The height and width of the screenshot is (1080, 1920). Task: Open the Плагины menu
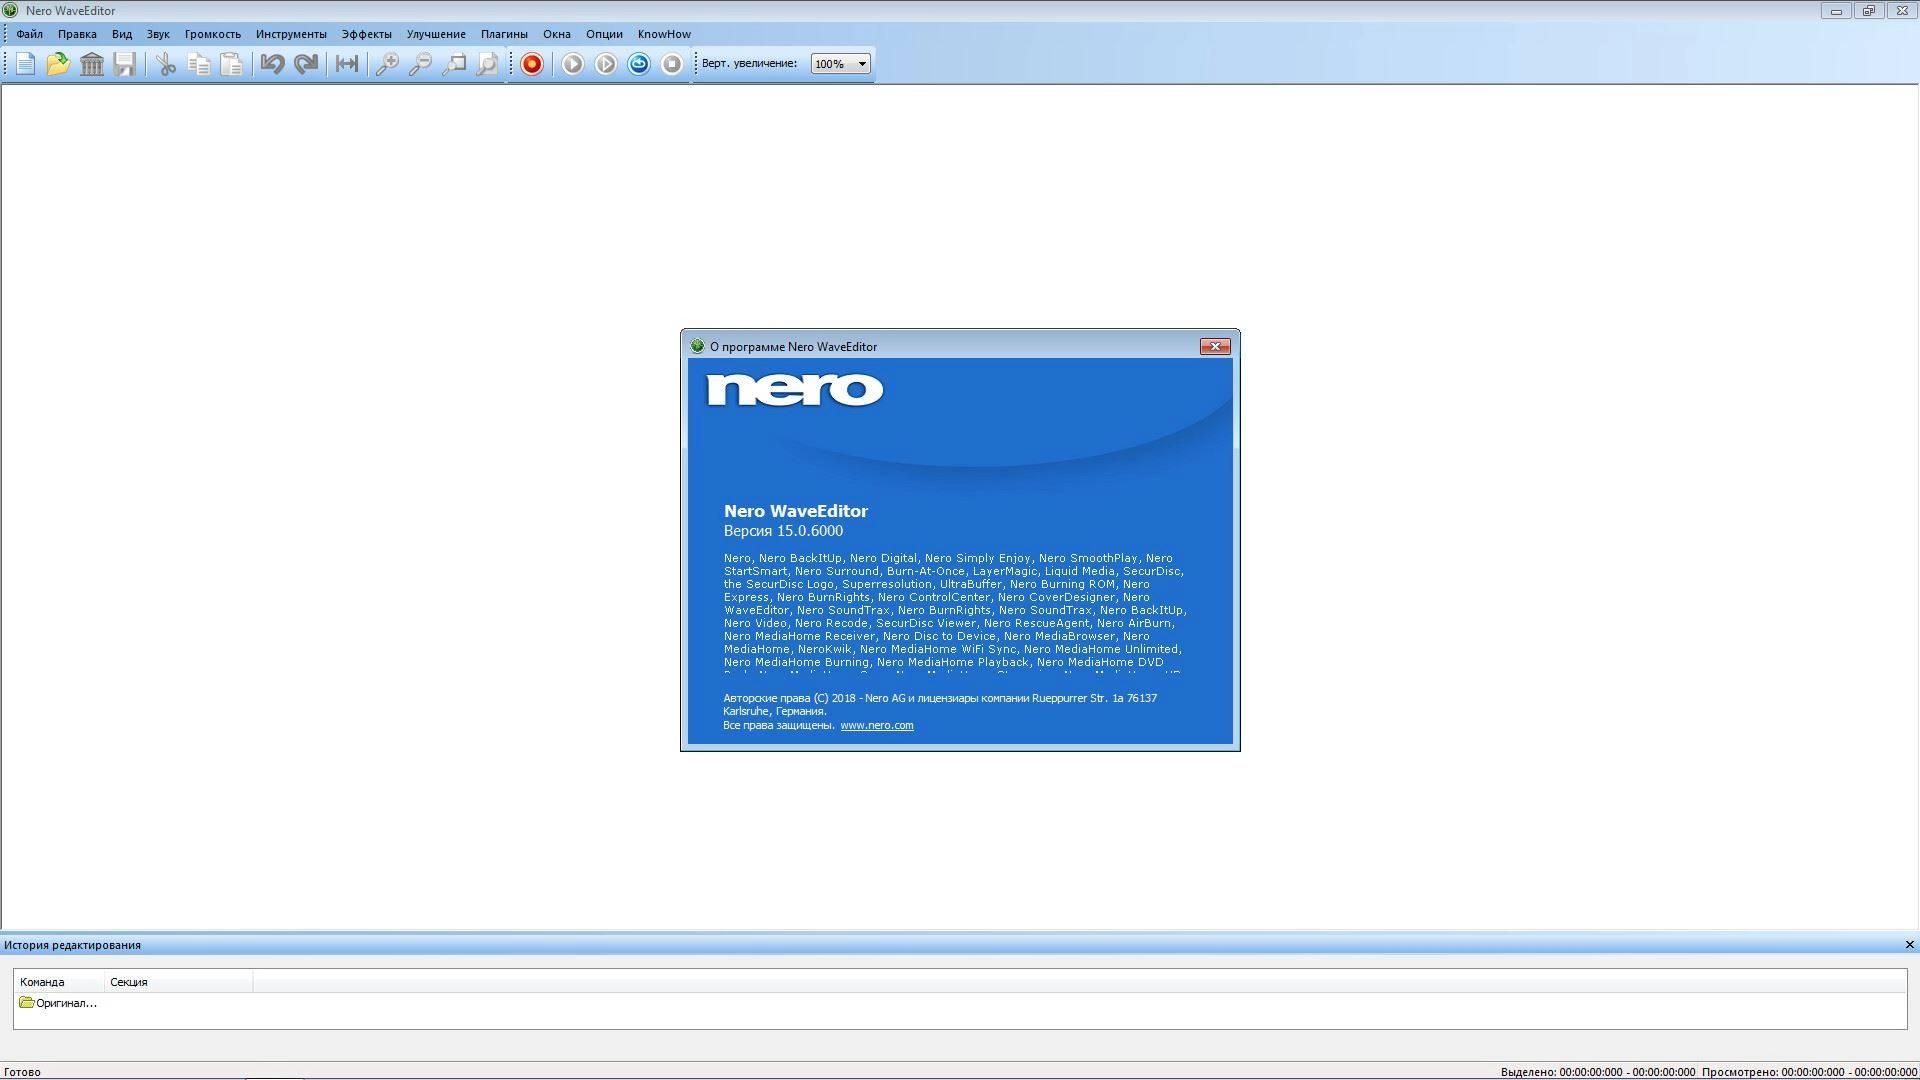click(x=504, y=34)
